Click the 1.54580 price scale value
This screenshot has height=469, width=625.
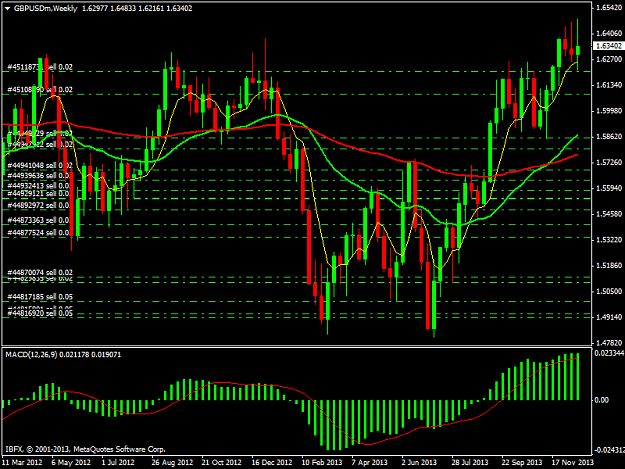[608, 214]
